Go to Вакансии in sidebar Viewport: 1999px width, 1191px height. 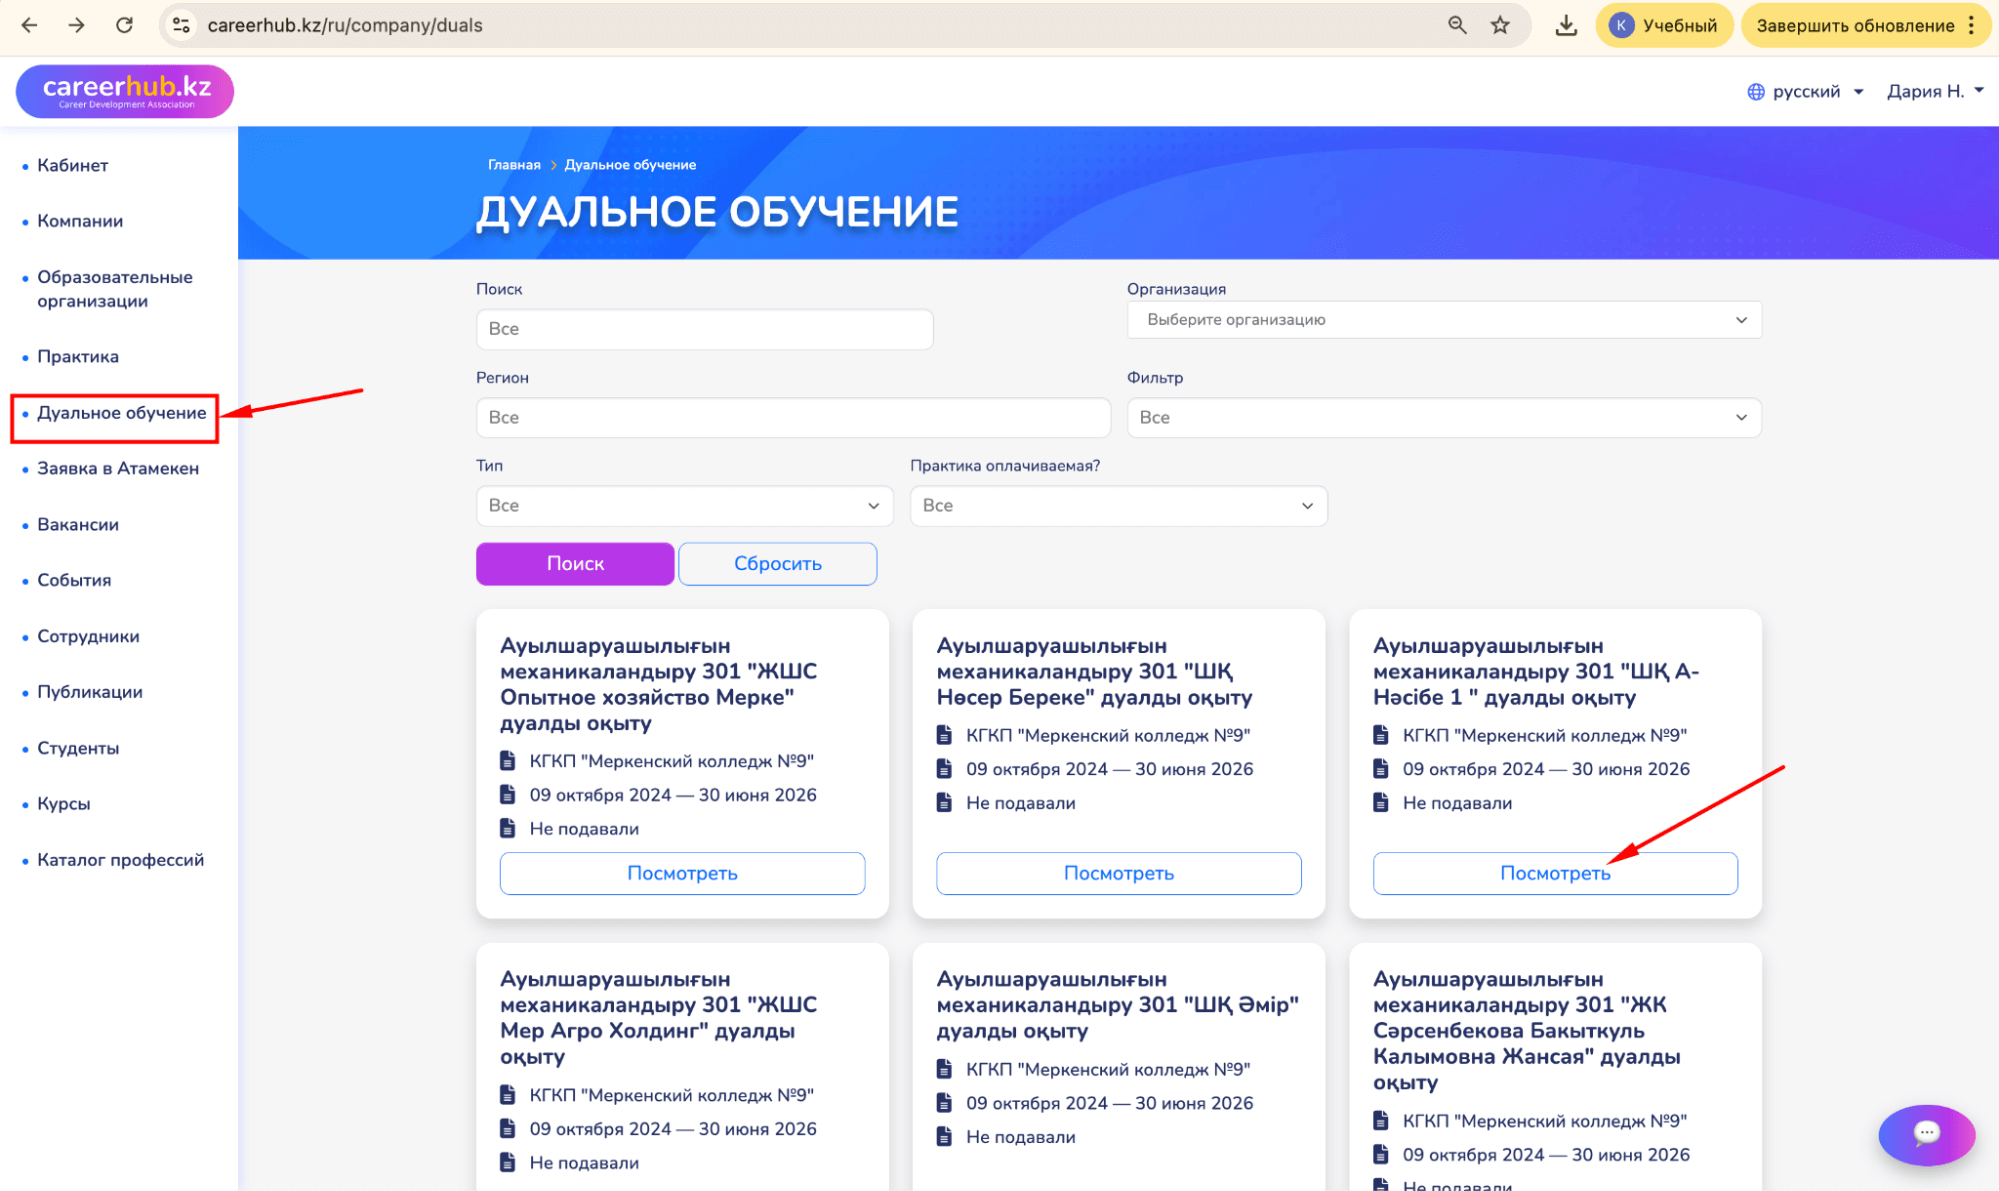[x=77, y=524]
